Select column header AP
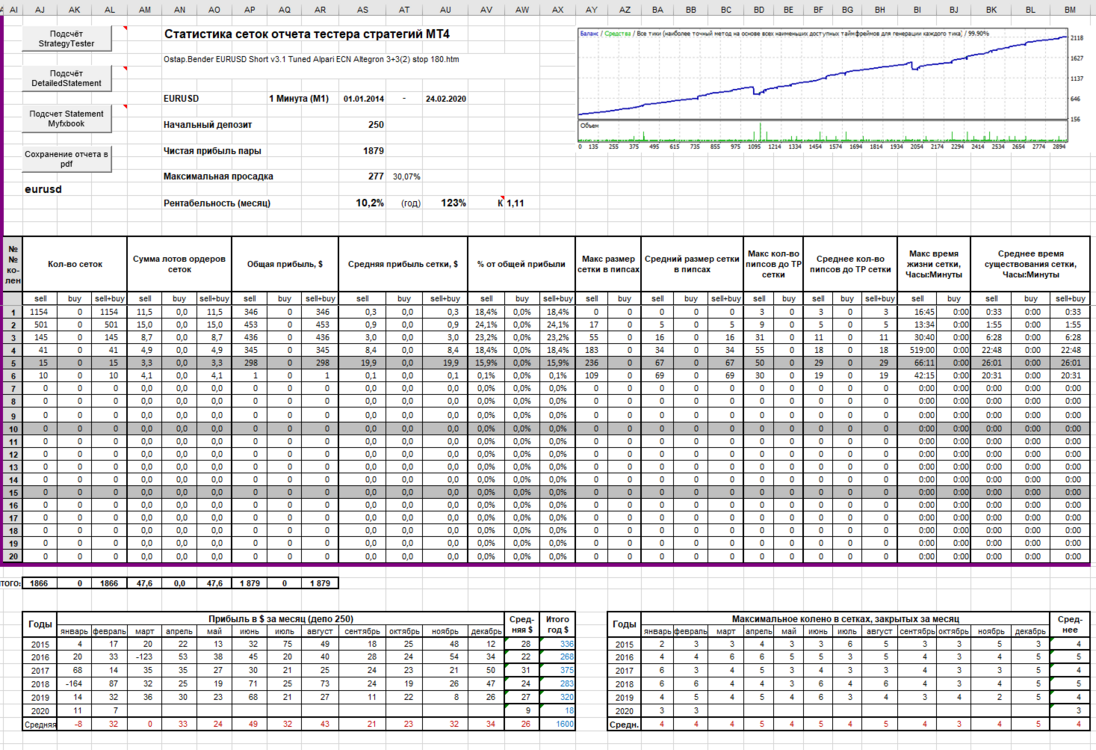1096x750 pixels. click(x=250, y=10)
